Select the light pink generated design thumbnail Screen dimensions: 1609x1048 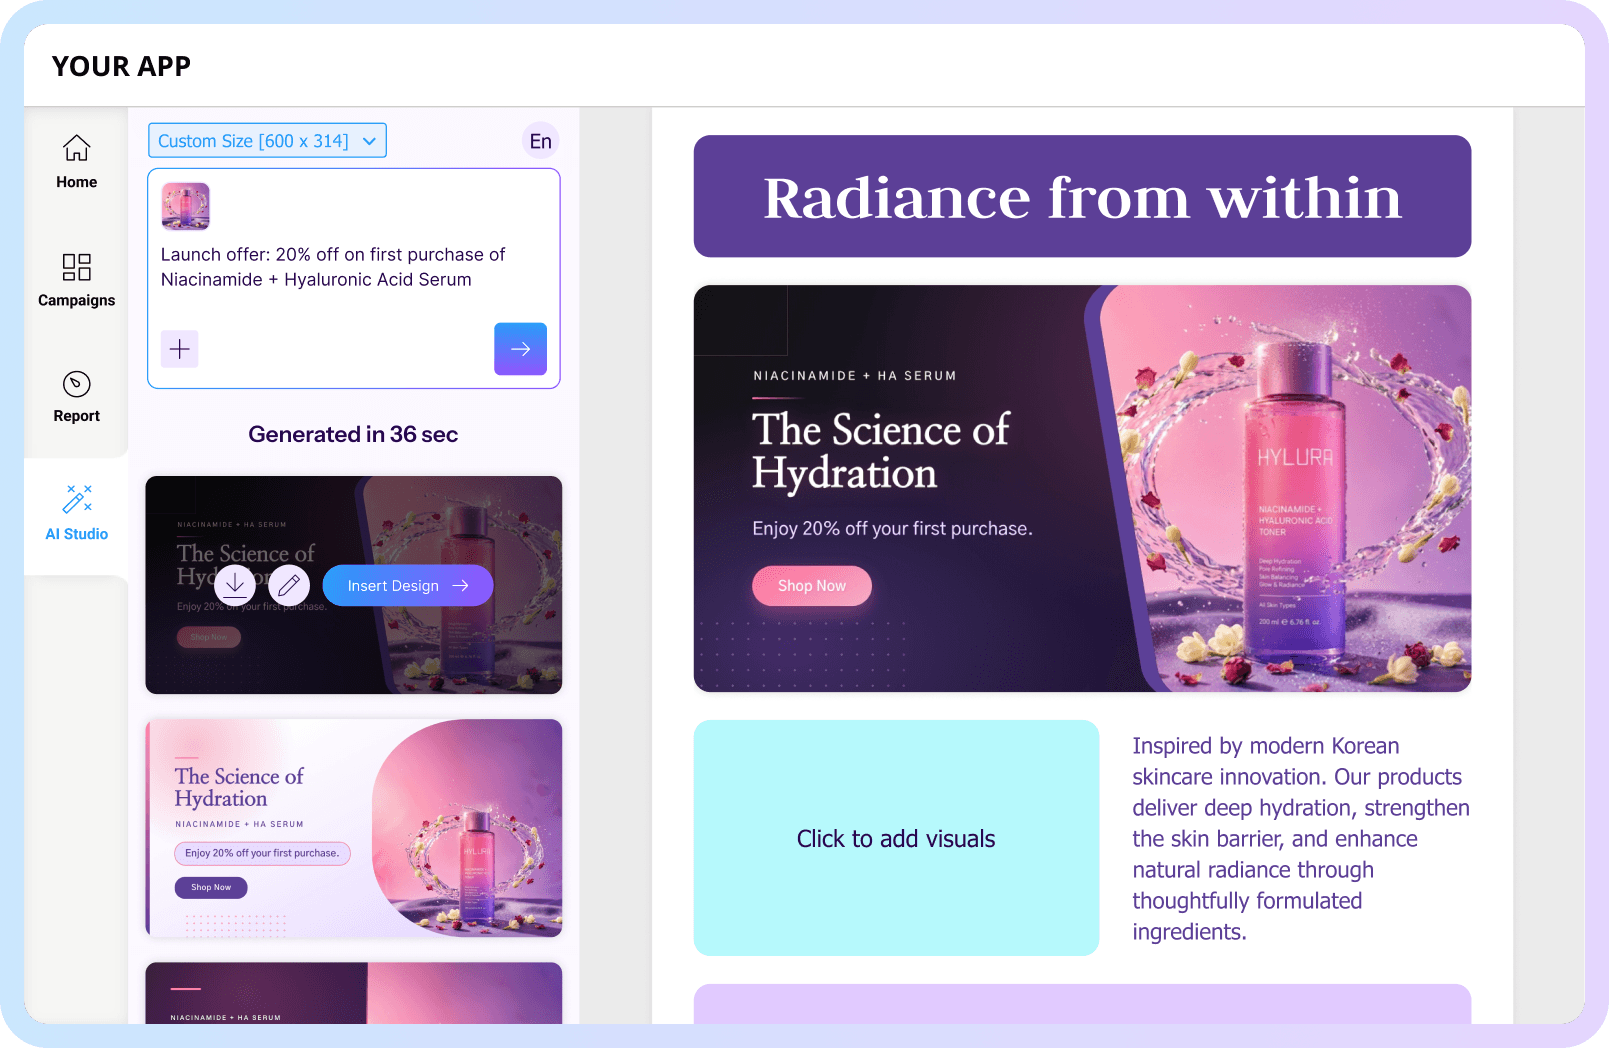click(x=354, y=828)
